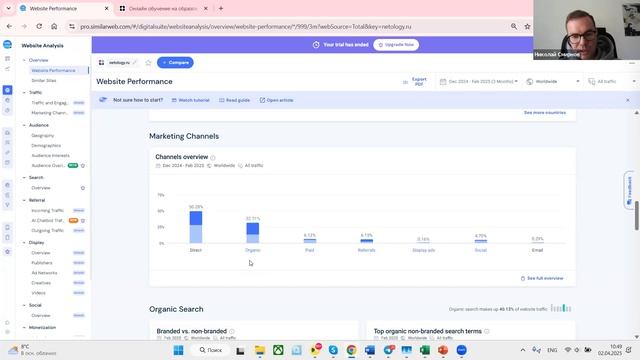Viewport: 640px width, 360px height.
Task: Open File Explorer from the taskbar
Action: [x=260, y=350]
